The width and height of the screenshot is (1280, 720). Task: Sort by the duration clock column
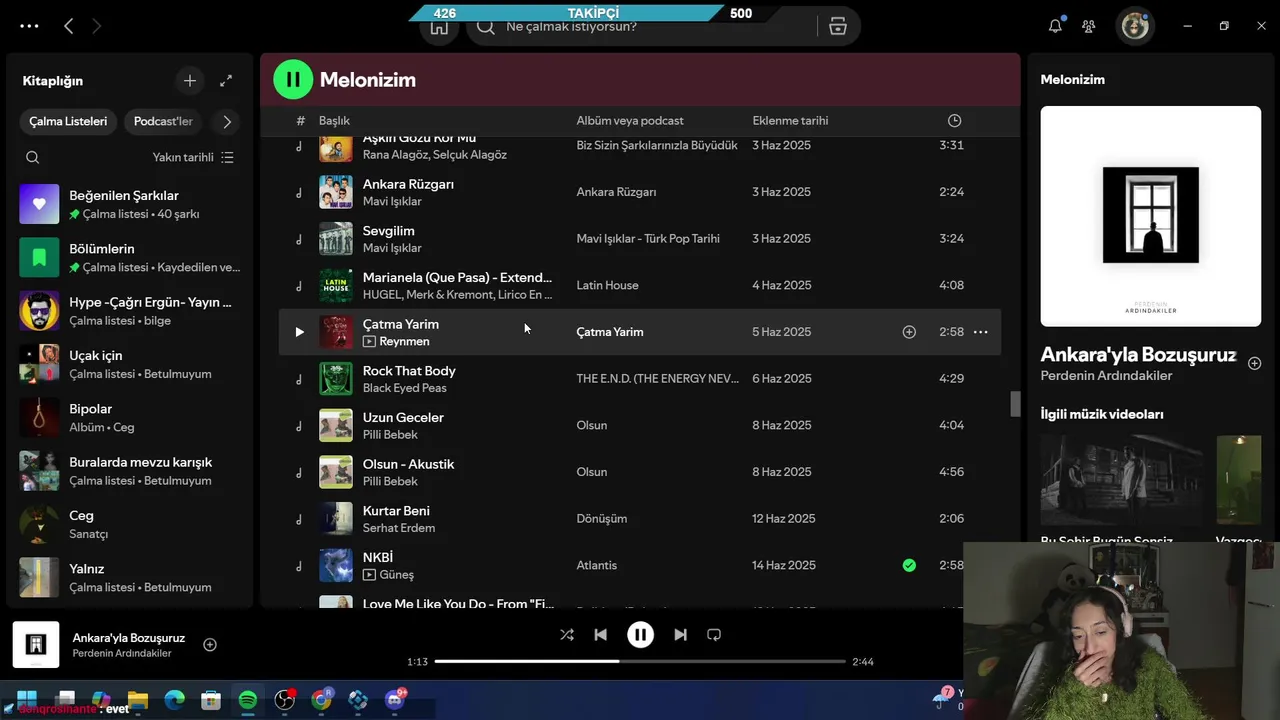pos(954,121)
